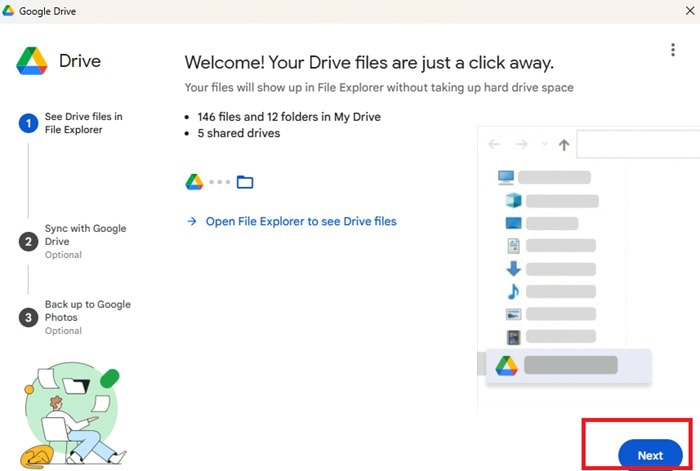This screenshot has width=700, height=471.
Task: Click the blue downloads arrow icon
Action: [x=513, y=268]
